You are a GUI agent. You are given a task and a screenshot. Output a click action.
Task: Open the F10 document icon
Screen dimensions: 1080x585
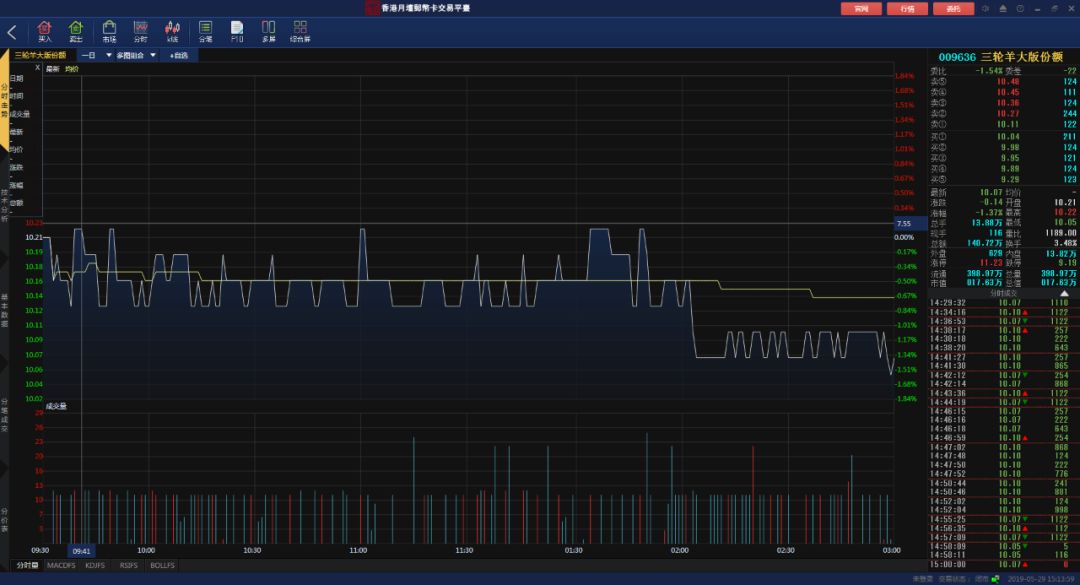(237, 32)
